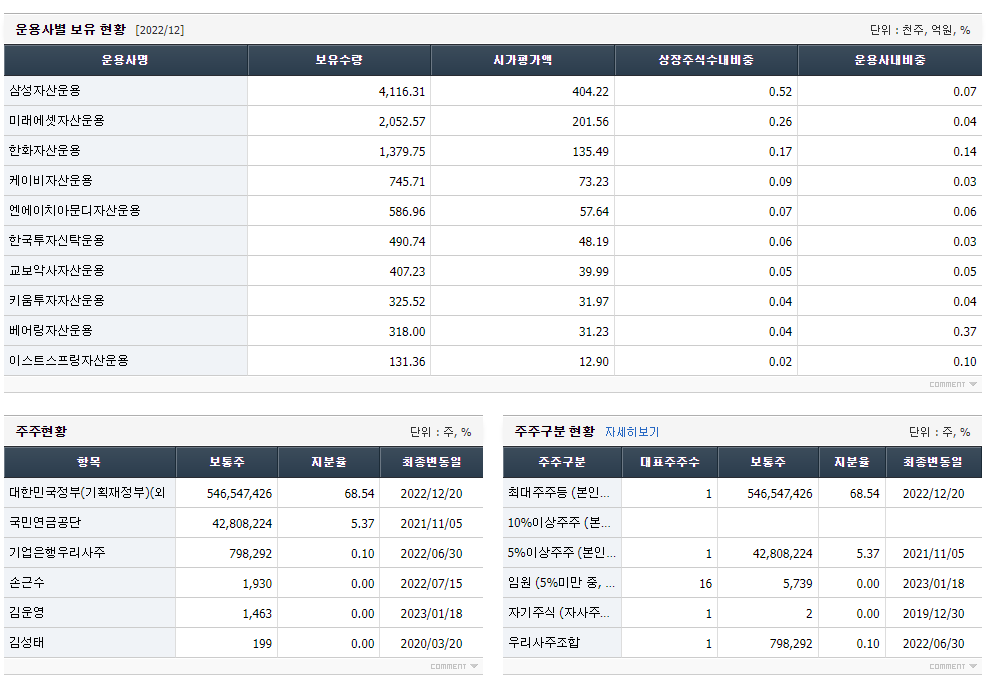Click the 운용사명 column header
Image resolution: width=989 pixels, height=690 pixels.
(x=126, y=60)
